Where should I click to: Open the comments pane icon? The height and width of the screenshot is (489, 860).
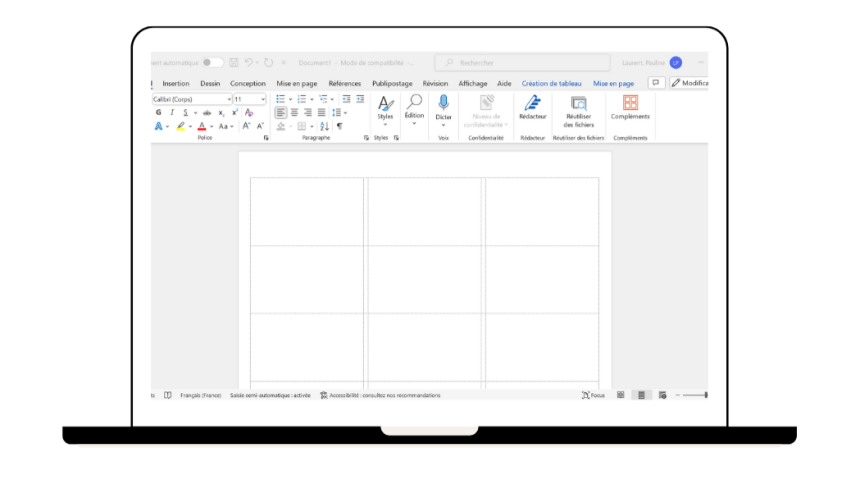click(656, 83)
